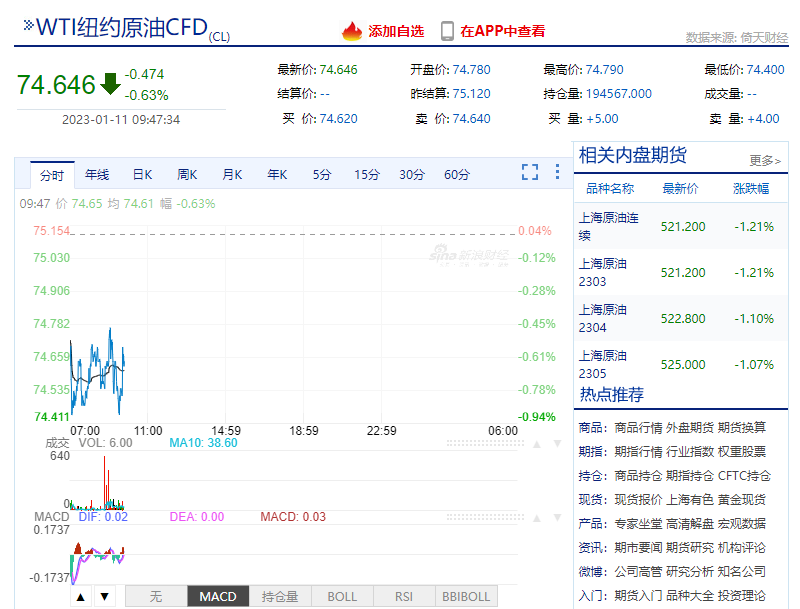Open the 上海原油2304 contract
The height and width of the screenshot is (609, 800).
[681, 318]
